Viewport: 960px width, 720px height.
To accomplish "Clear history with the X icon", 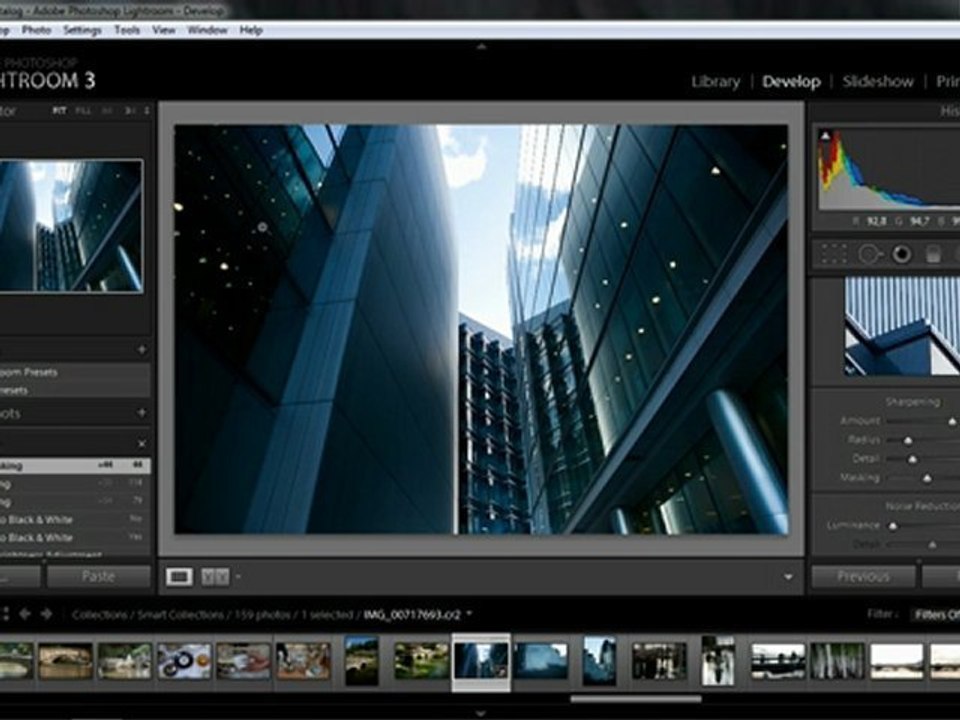I will pyautogui.click(x=141, y=443).
